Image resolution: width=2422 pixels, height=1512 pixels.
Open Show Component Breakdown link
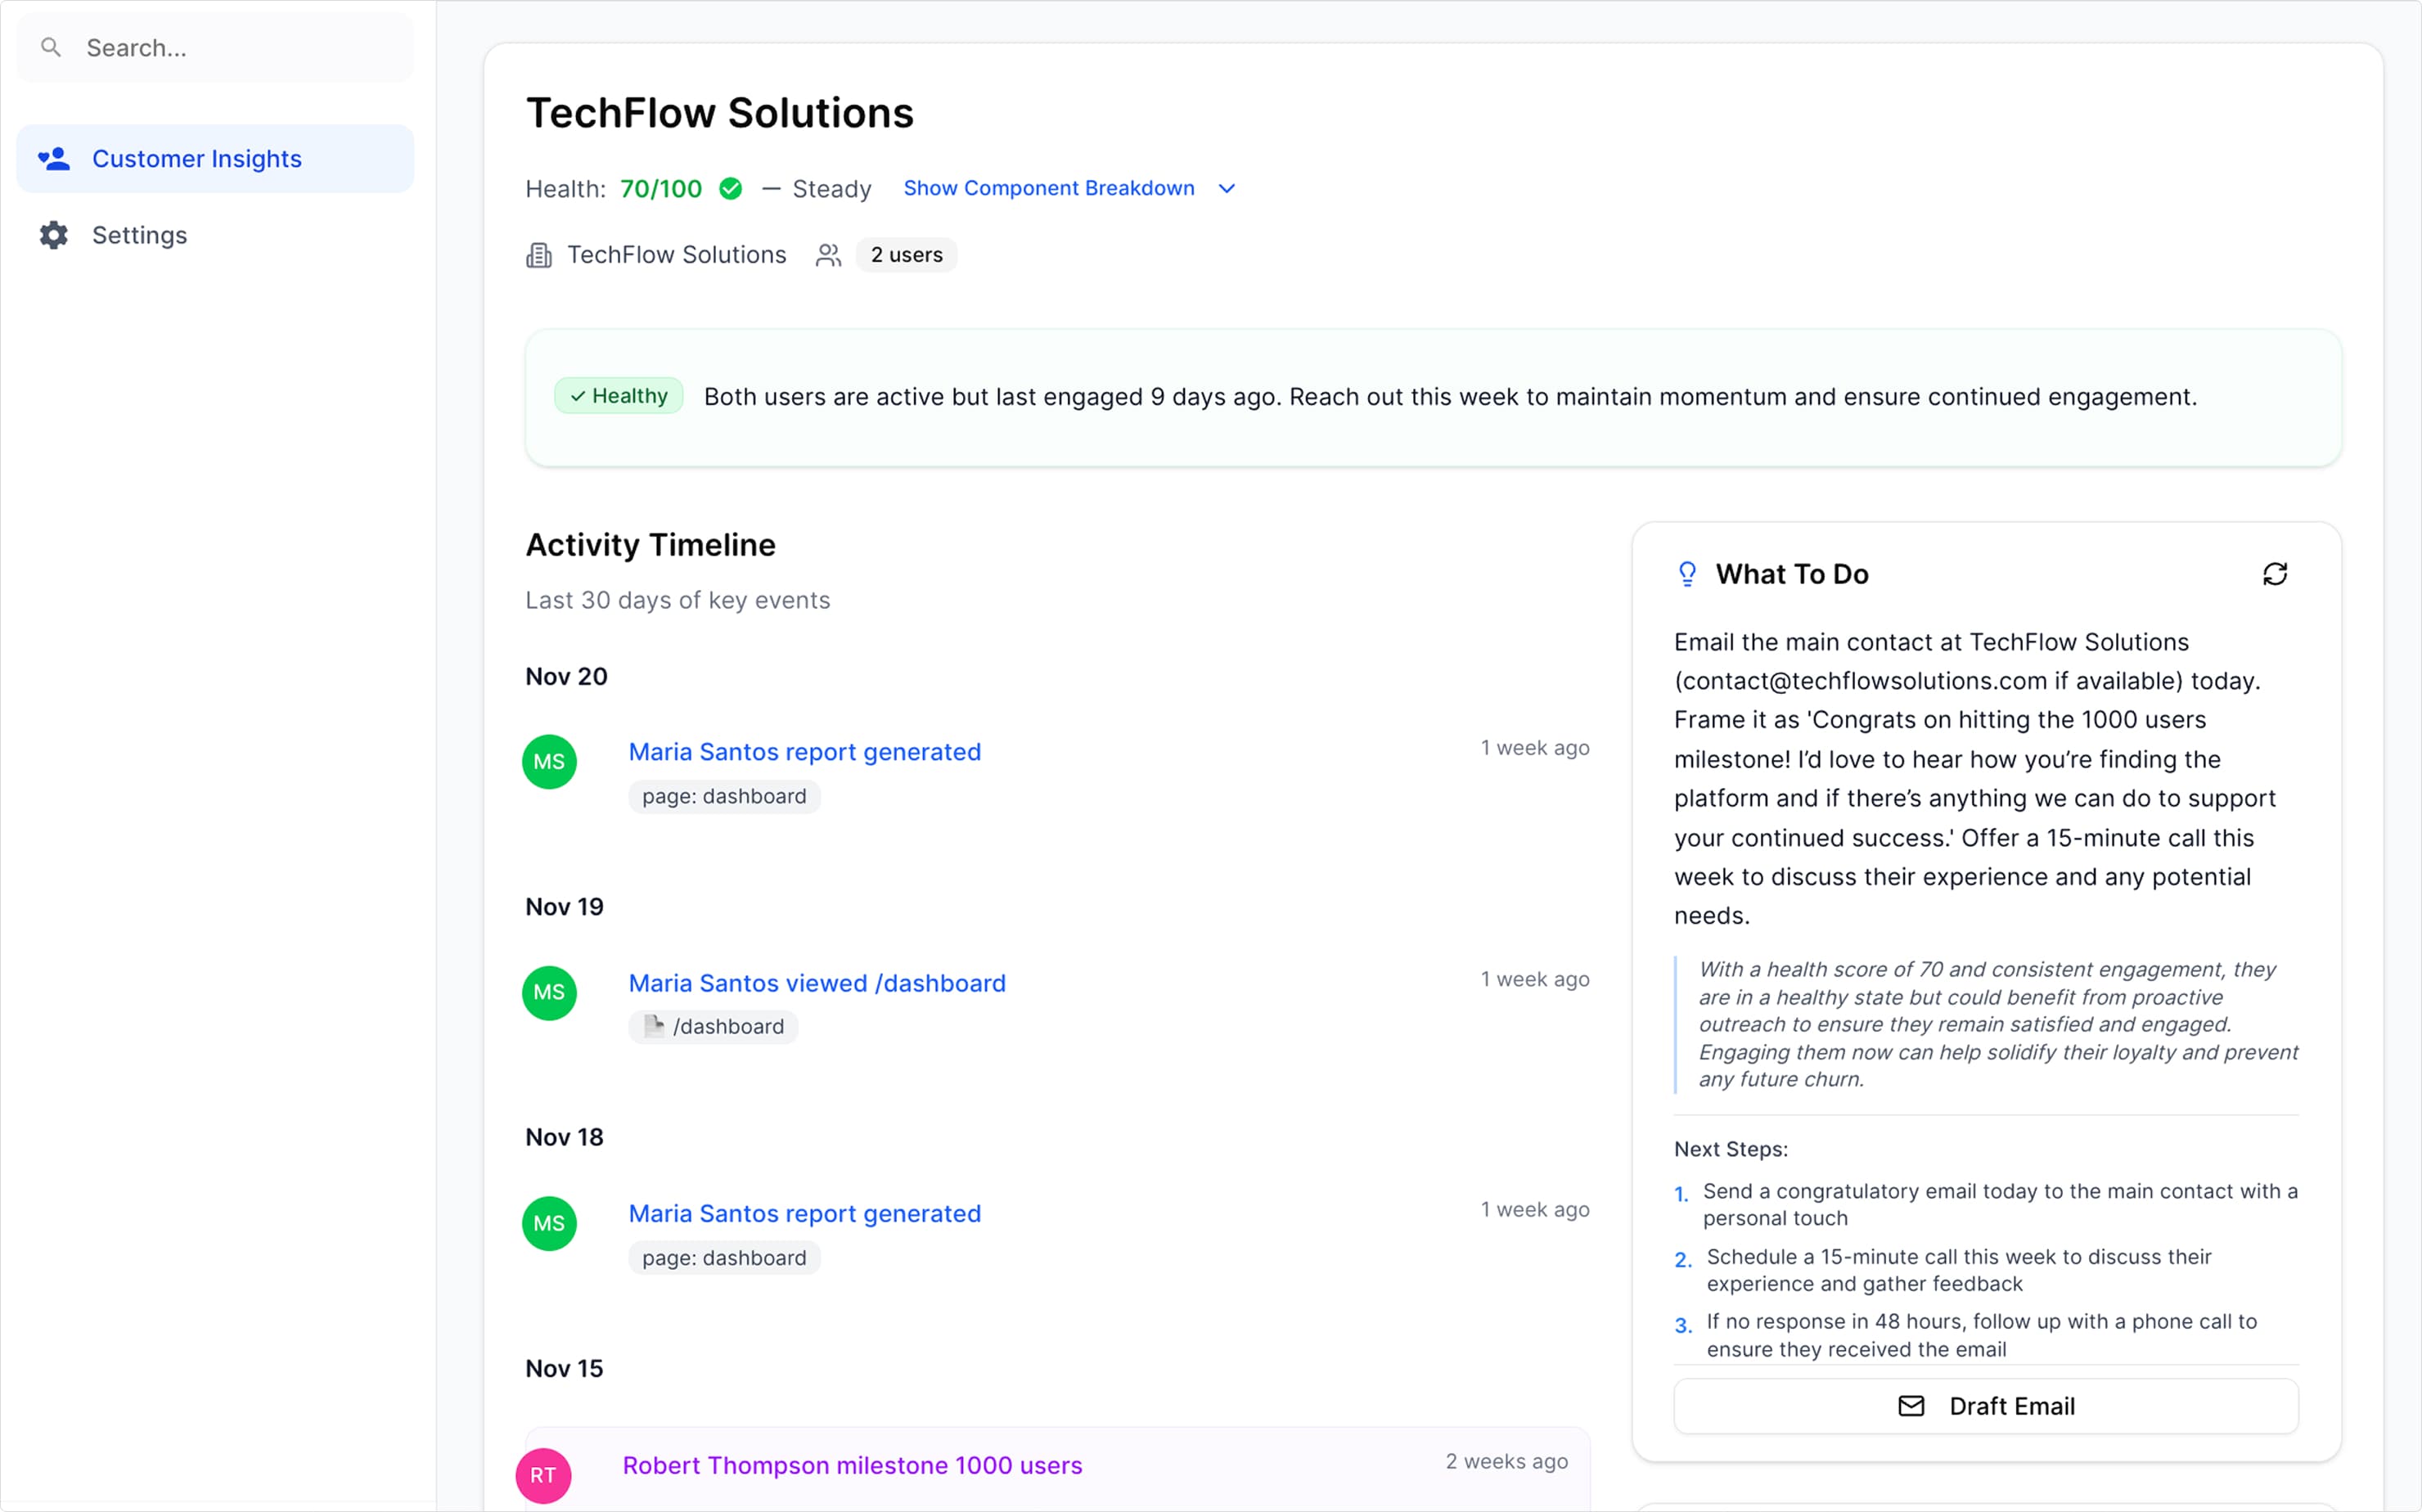click(x=1048, y=189)
